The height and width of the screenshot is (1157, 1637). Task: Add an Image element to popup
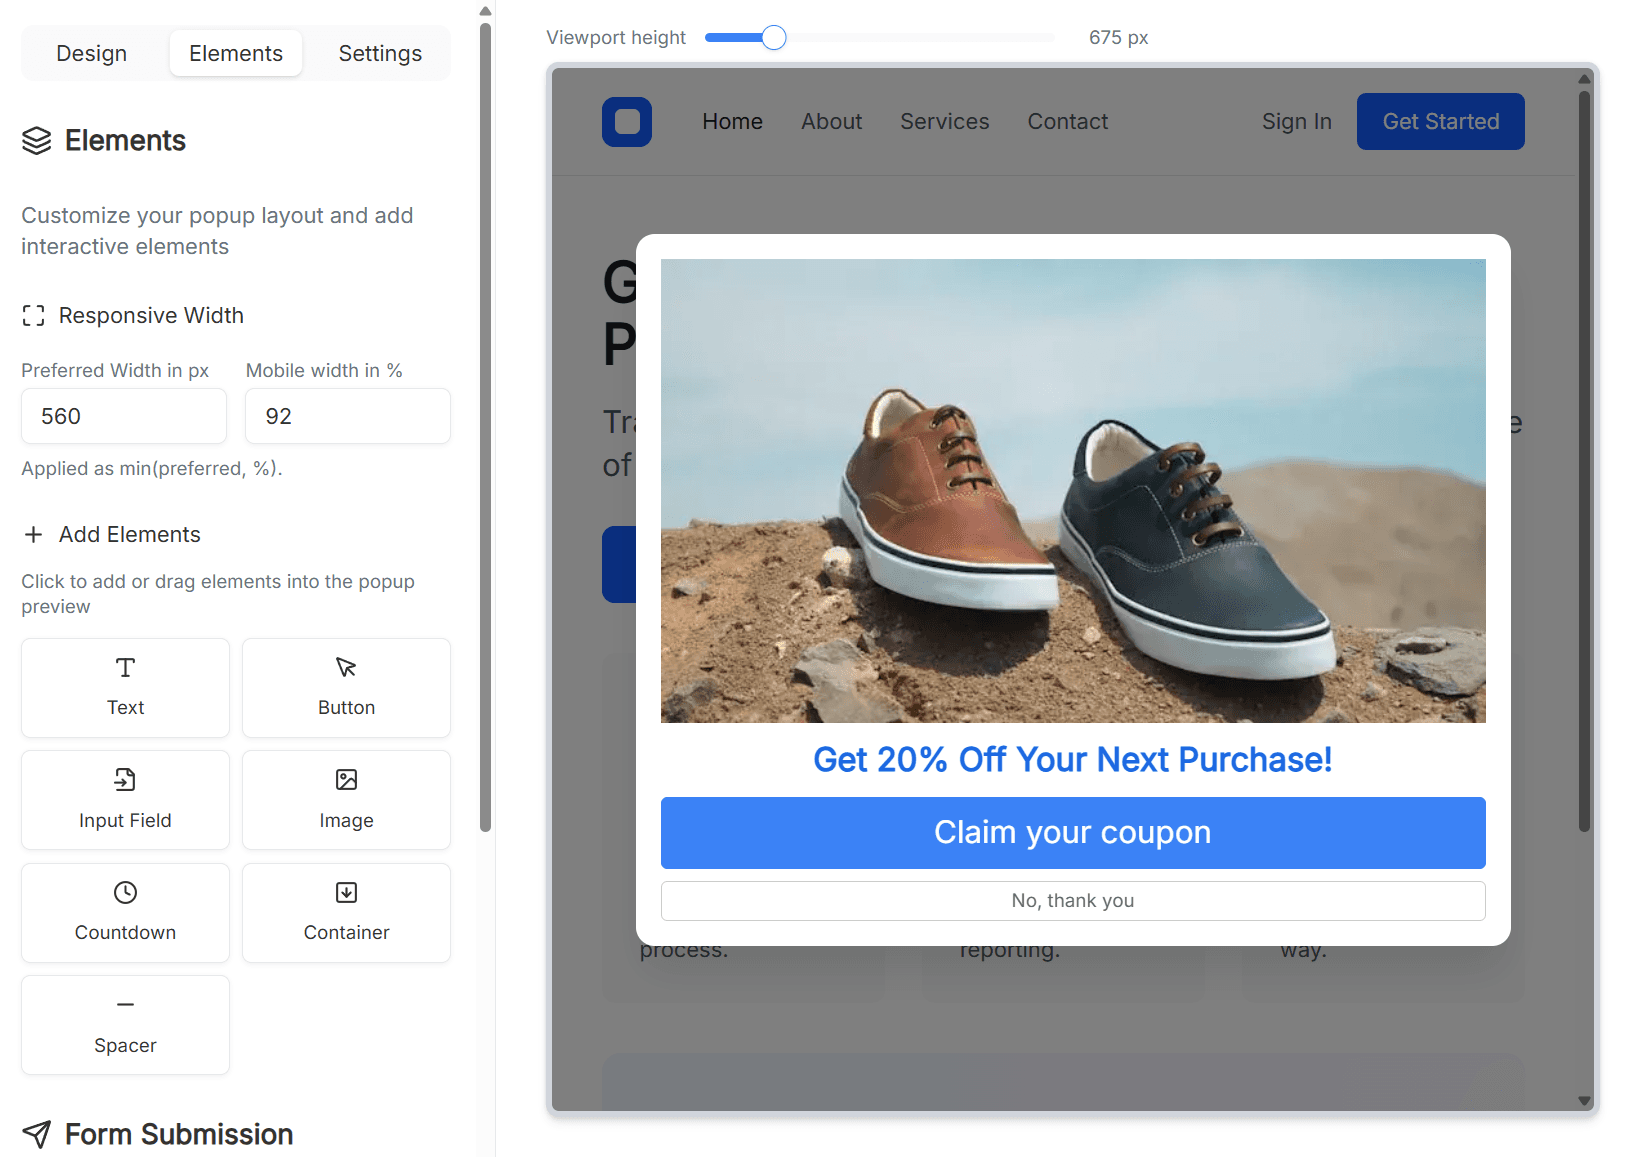point(346,800)
